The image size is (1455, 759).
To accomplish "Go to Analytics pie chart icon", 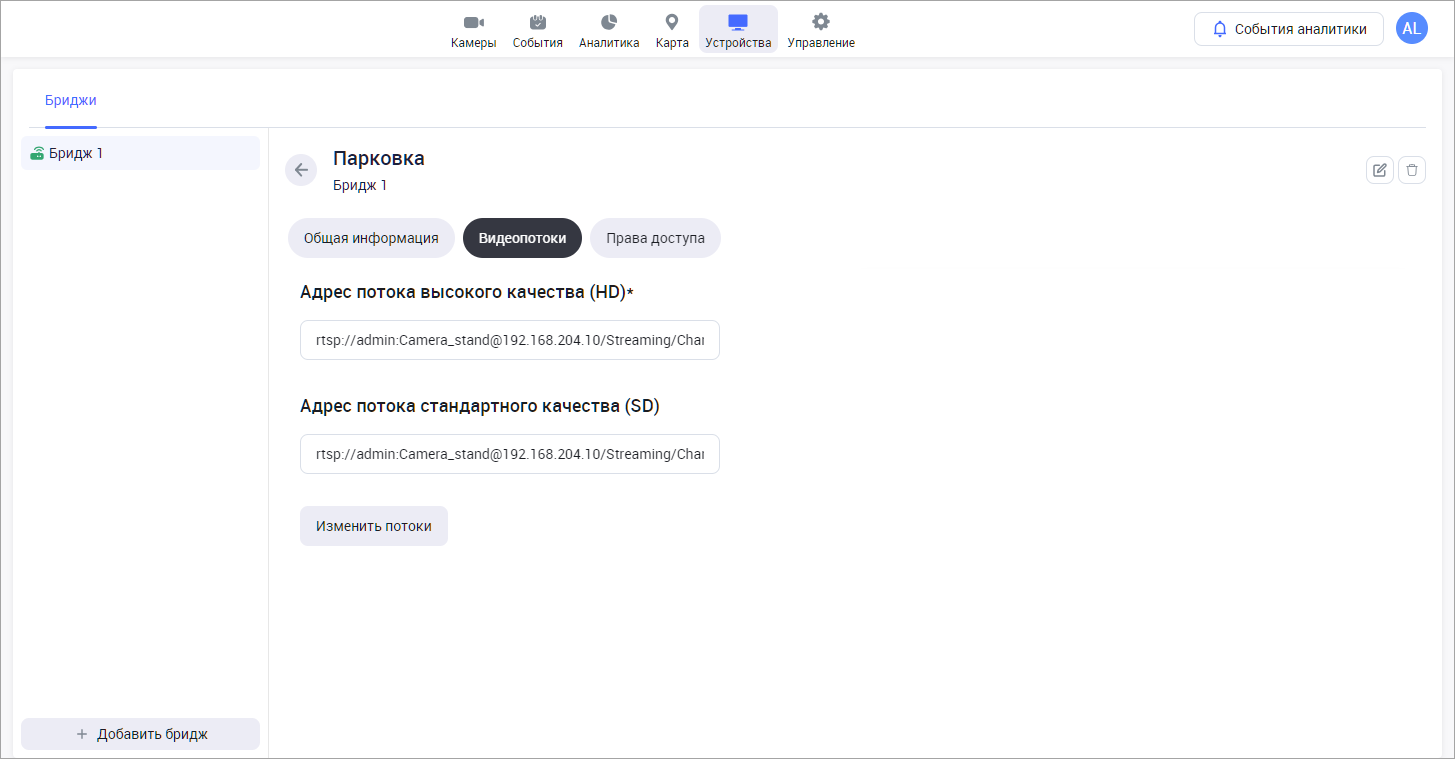I will point(608,23).
